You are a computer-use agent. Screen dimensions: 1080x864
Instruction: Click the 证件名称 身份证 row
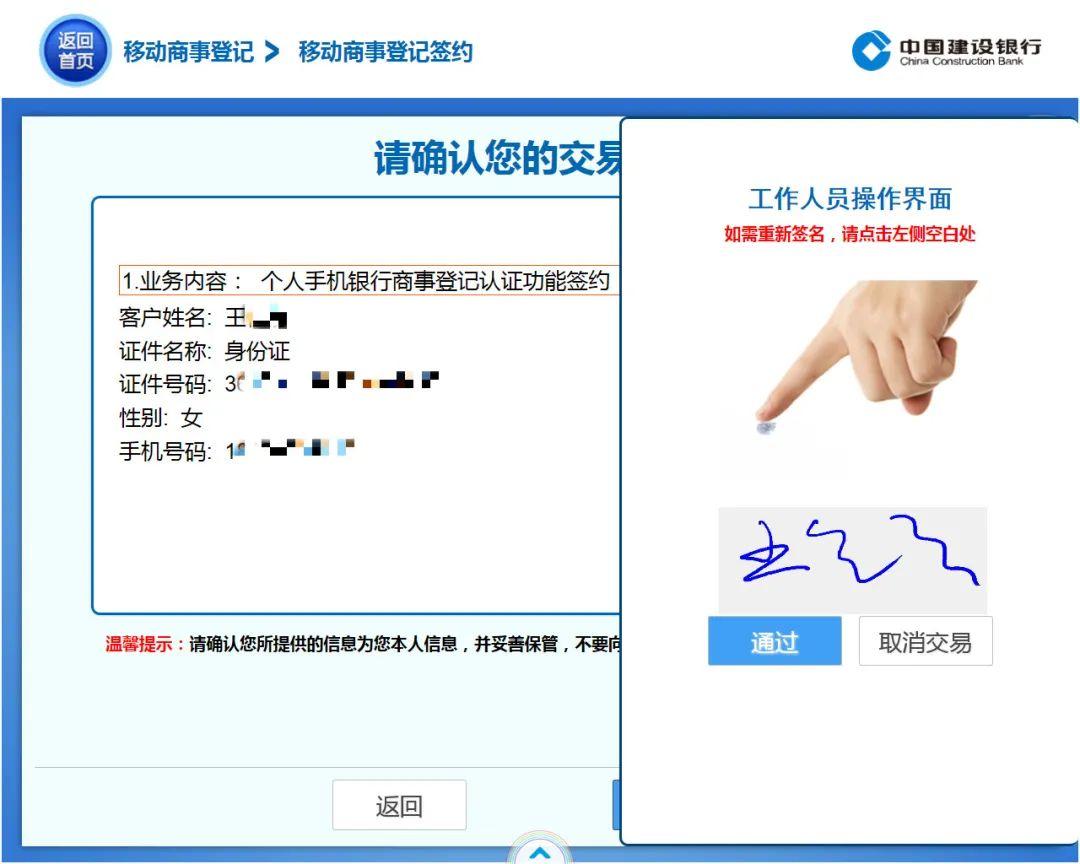(x=204, y=351)
